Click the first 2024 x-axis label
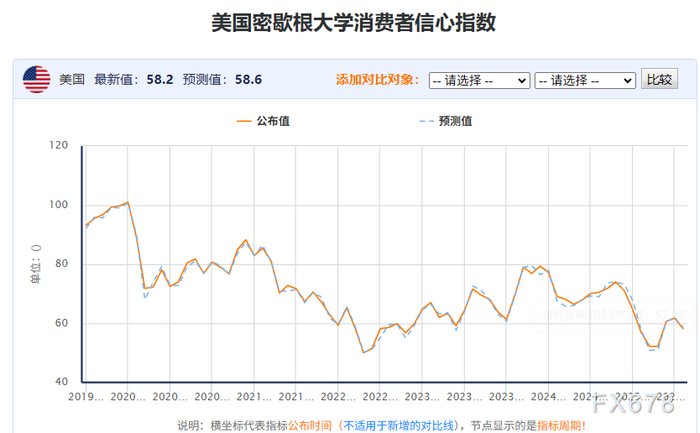This screenshot has height=433, width=700. point(548,396)
